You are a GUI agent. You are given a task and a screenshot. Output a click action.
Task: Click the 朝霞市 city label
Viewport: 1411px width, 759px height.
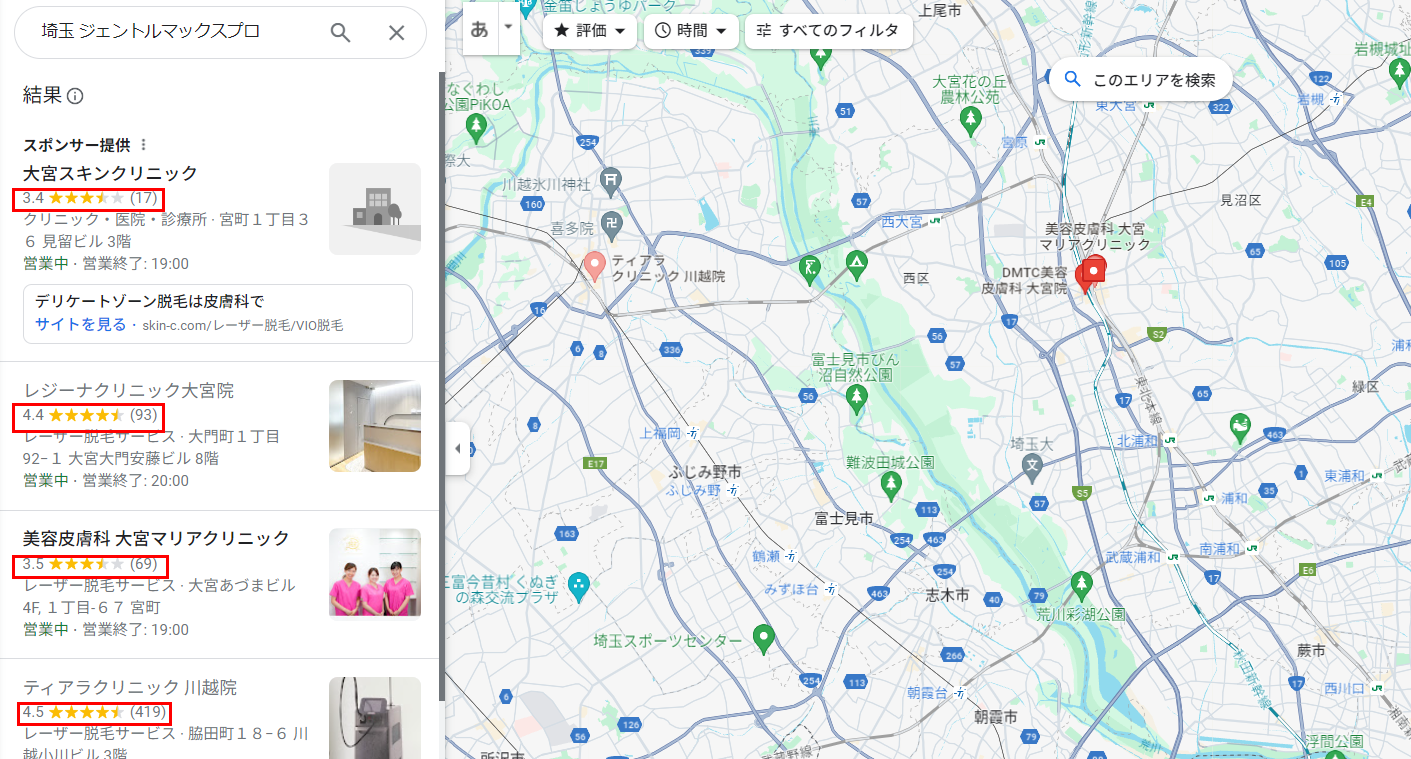click(996, 717)
